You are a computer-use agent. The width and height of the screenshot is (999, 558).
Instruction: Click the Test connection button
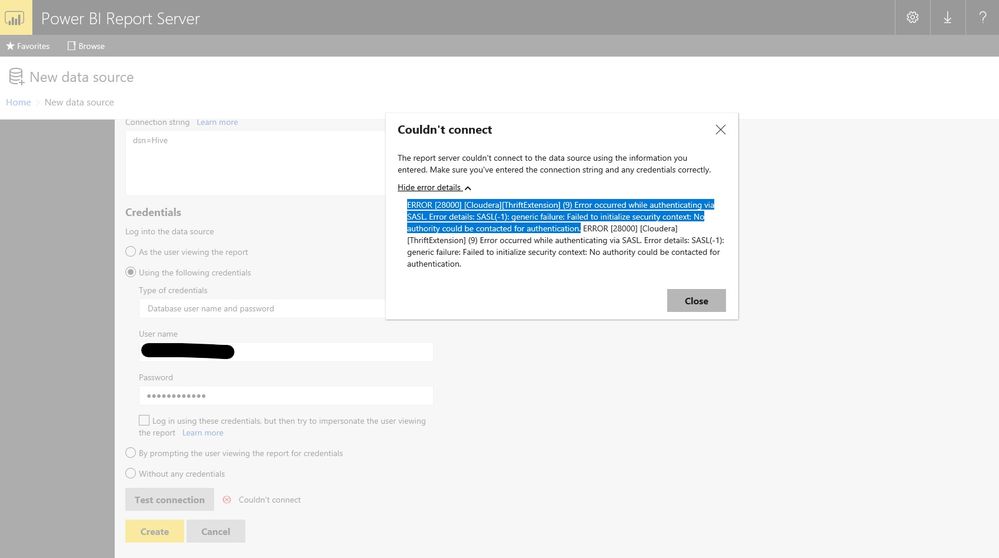169,499
